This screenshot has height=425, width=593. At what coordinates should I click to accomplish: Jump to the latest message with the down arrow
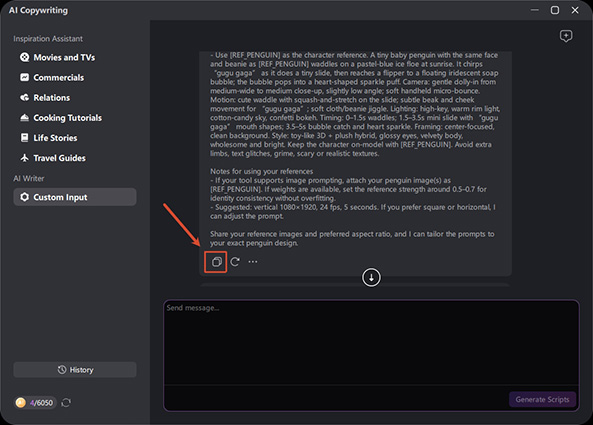pyautogui.click(x=371, y=278)
